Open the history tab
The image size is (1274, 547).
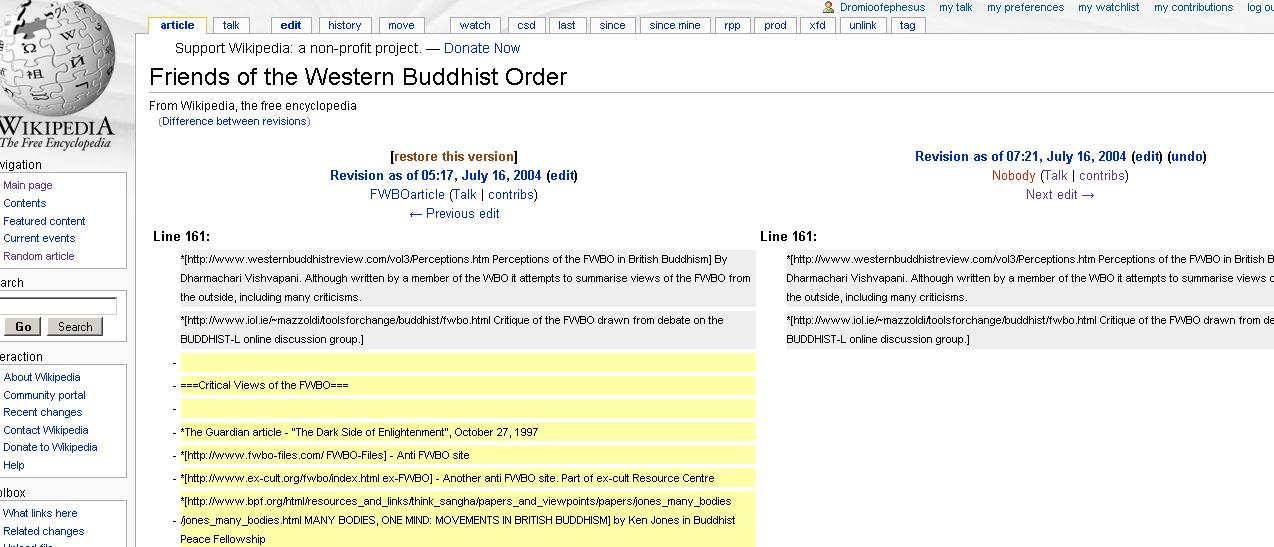(344, 25)
